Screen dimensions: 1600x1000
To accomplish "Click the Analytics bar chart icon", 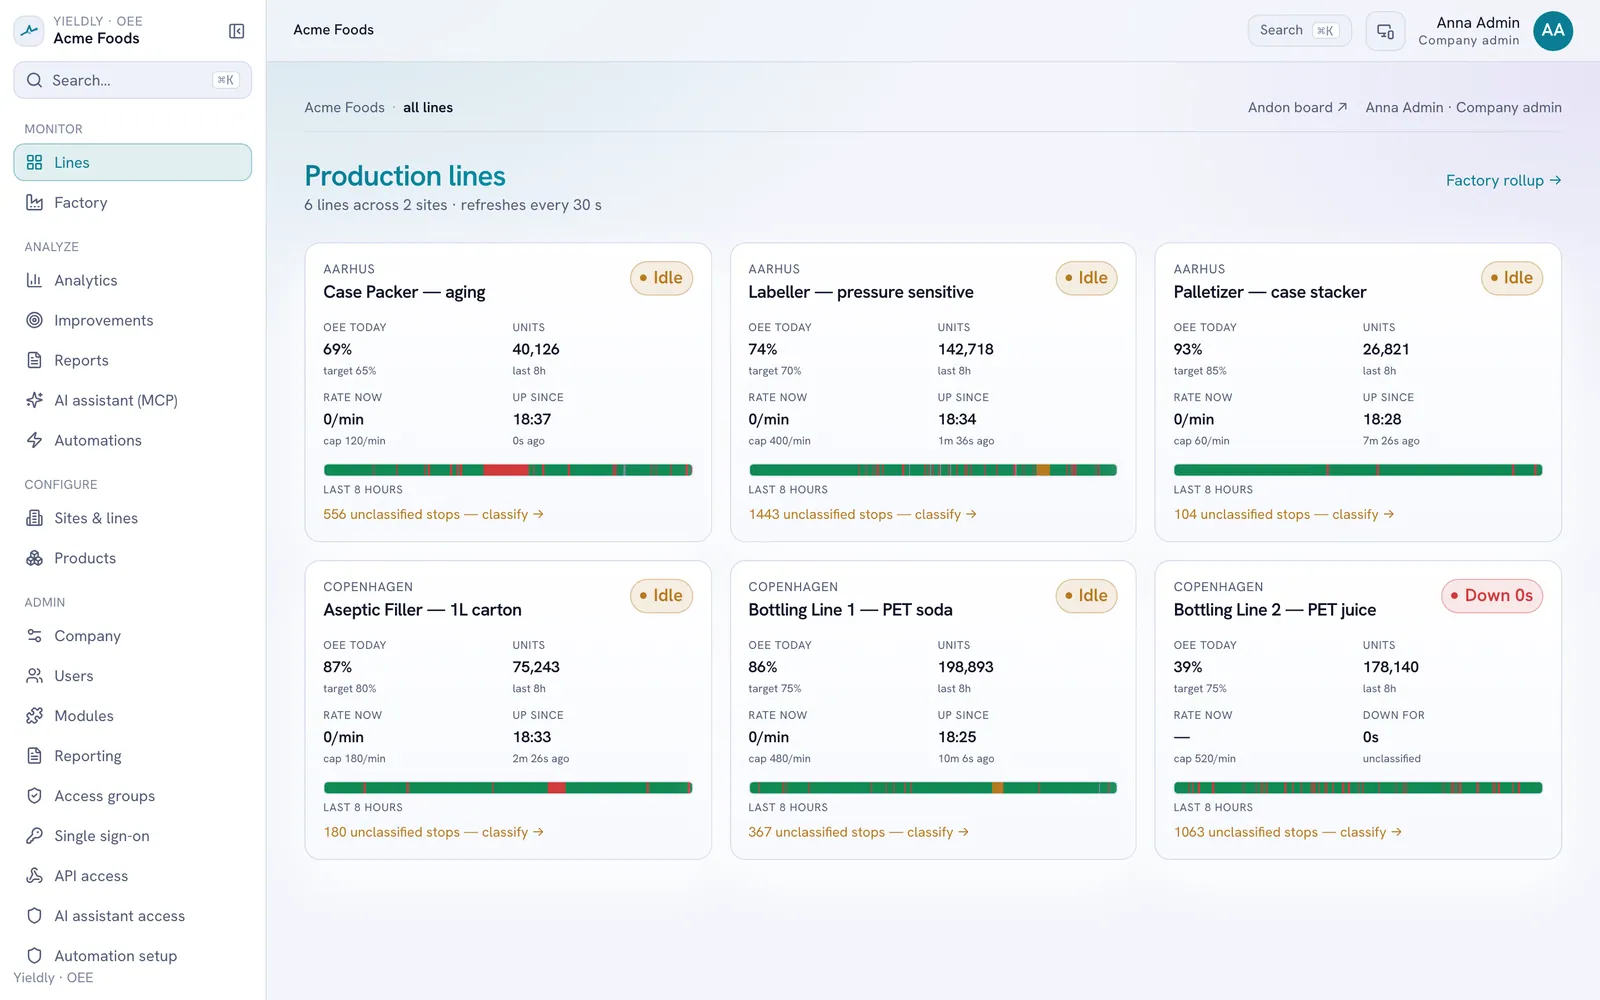I will (34, 280).
